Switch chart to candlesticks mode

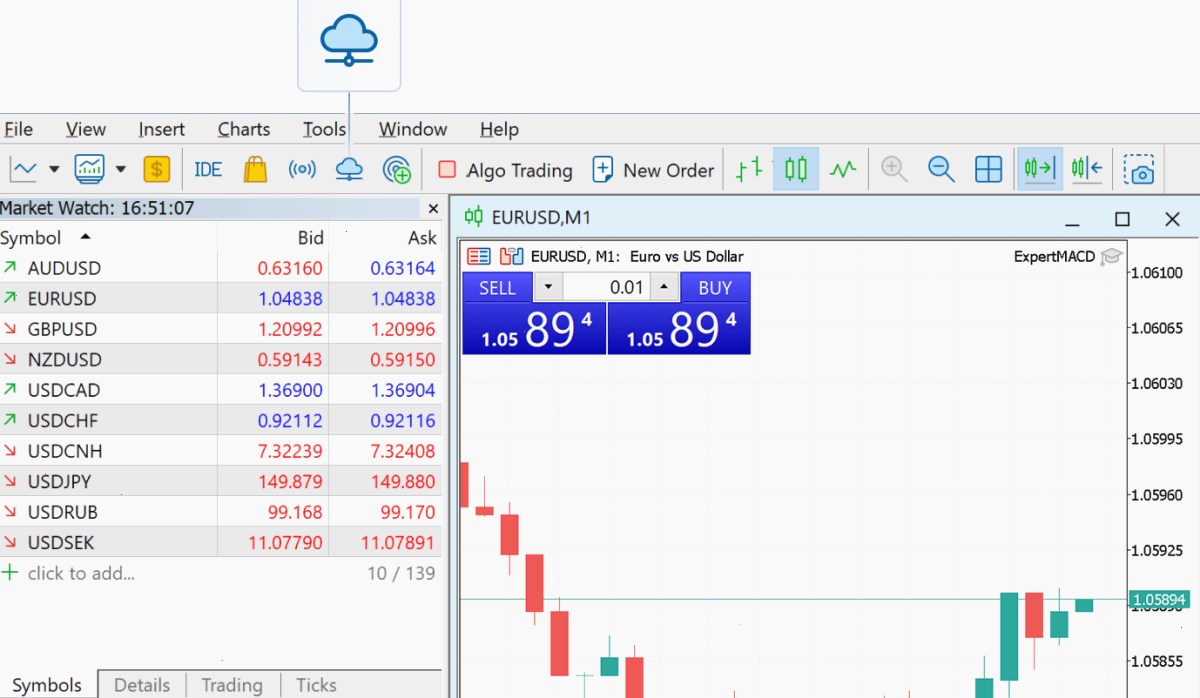[796, 169]
